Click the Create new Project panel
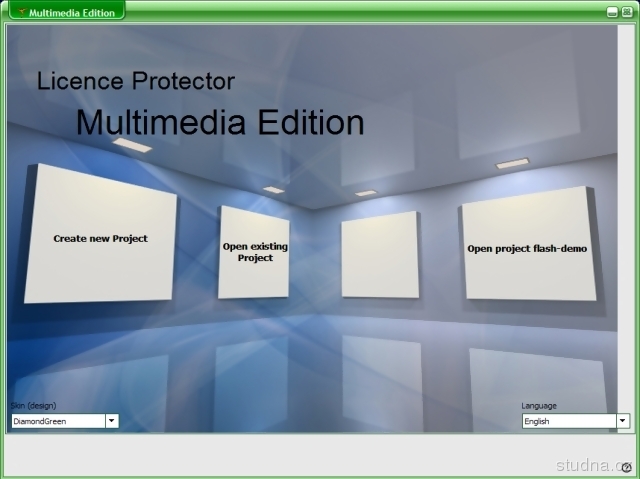 (100, 234)
